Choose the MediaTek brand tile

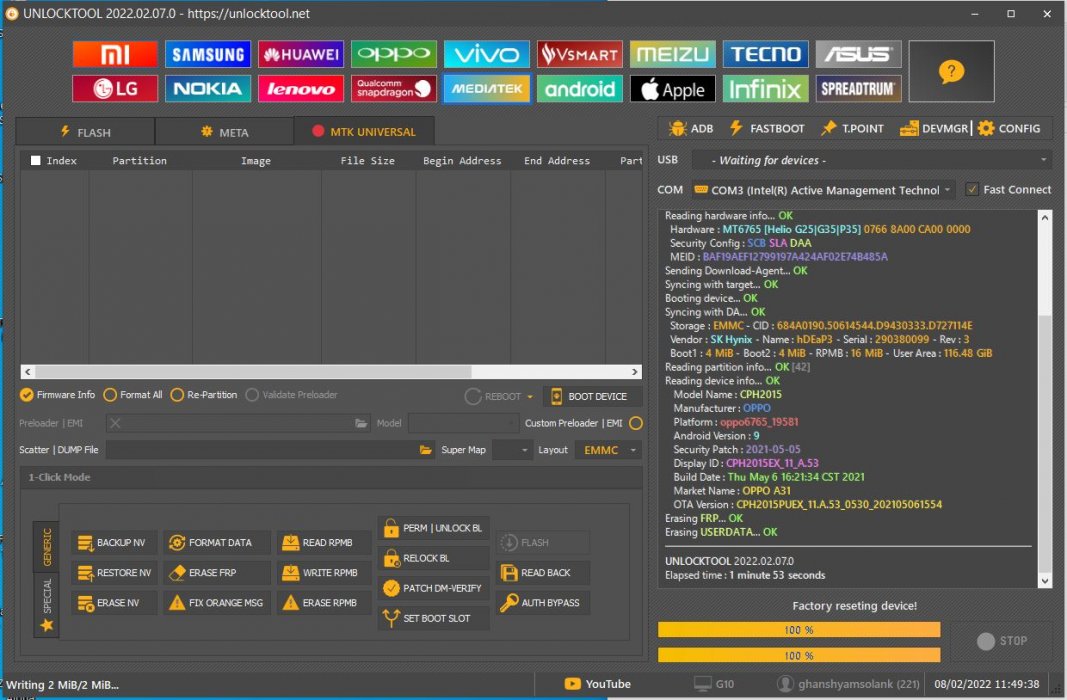pos(487,88)
